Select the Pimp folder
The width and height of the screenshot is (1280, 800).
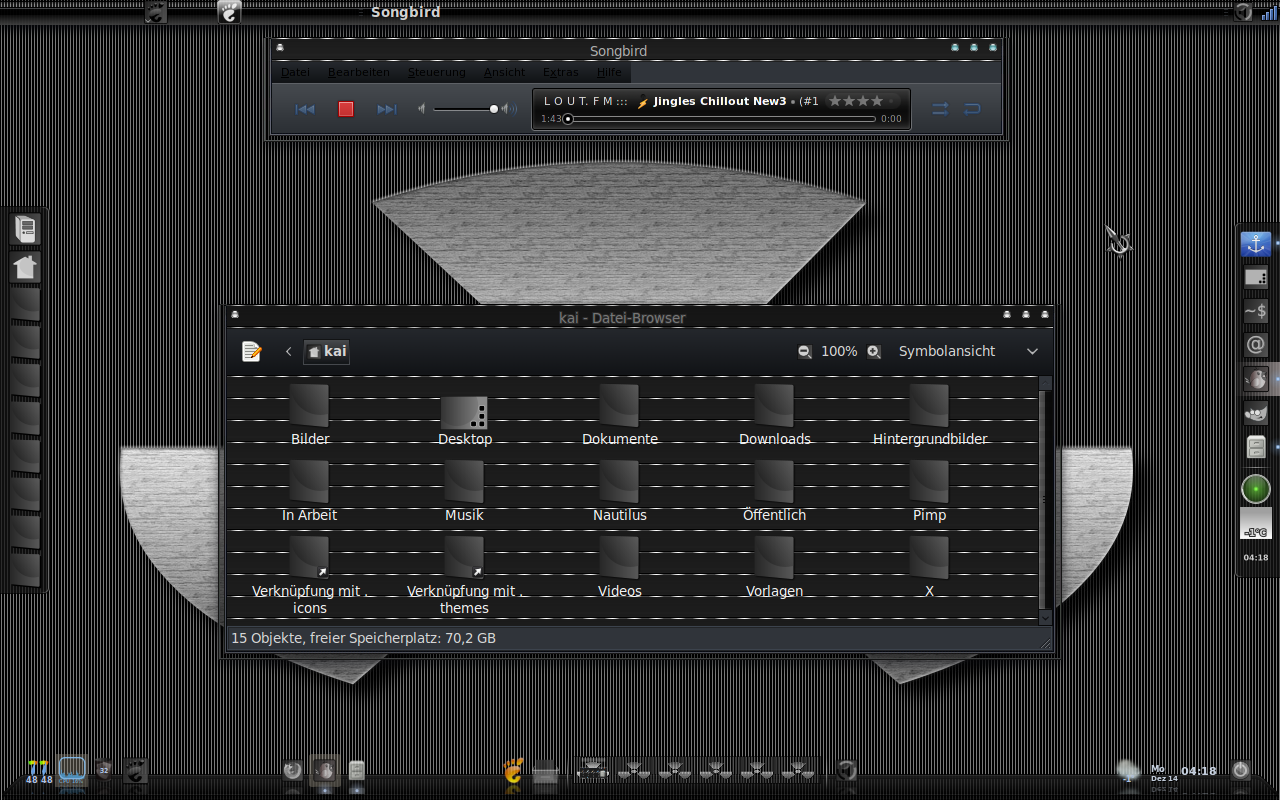point(930,490)
